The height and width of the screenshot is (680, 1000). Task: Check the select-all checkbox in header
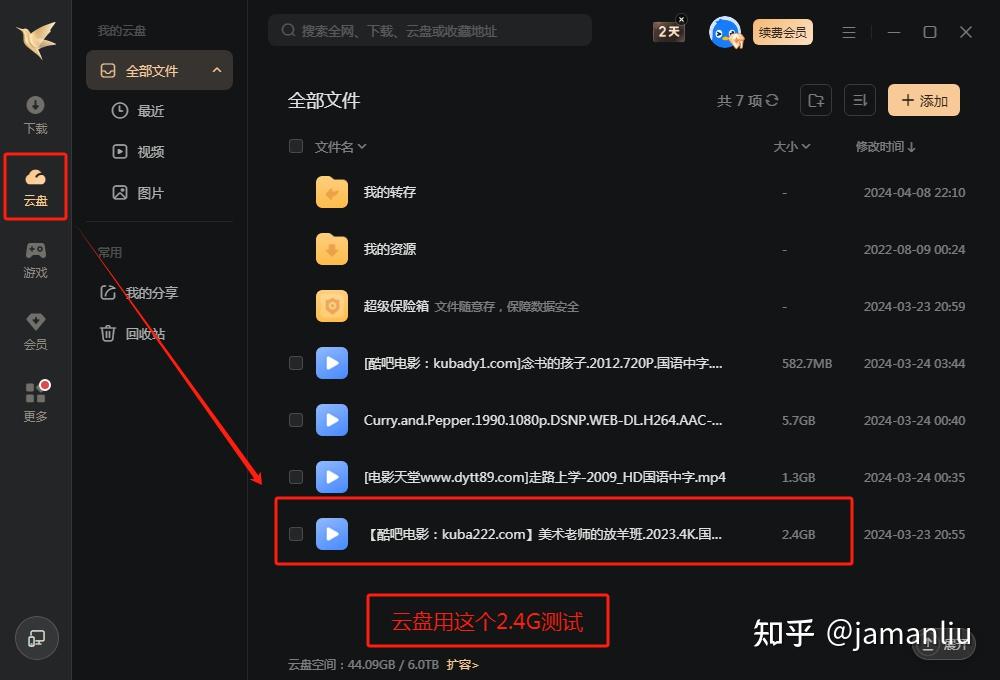pos(296,146)
